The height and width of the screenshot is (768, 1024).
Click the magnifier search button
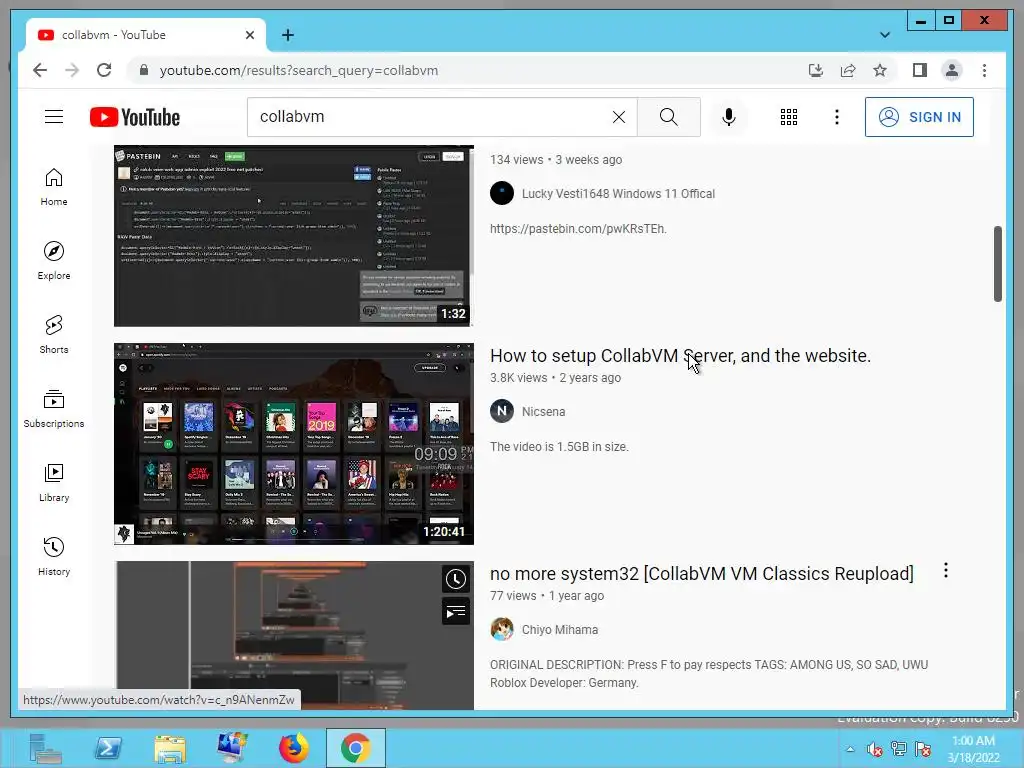point(669,117)
